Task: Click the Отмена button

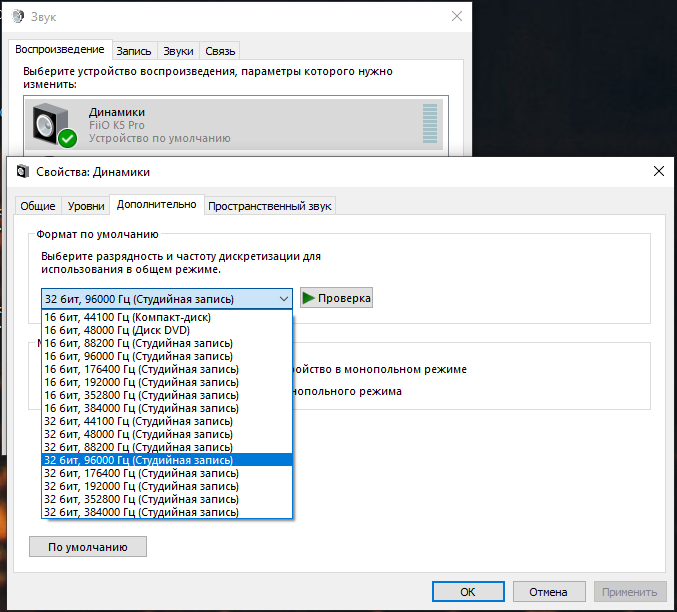Action: [x=549, y=591]
